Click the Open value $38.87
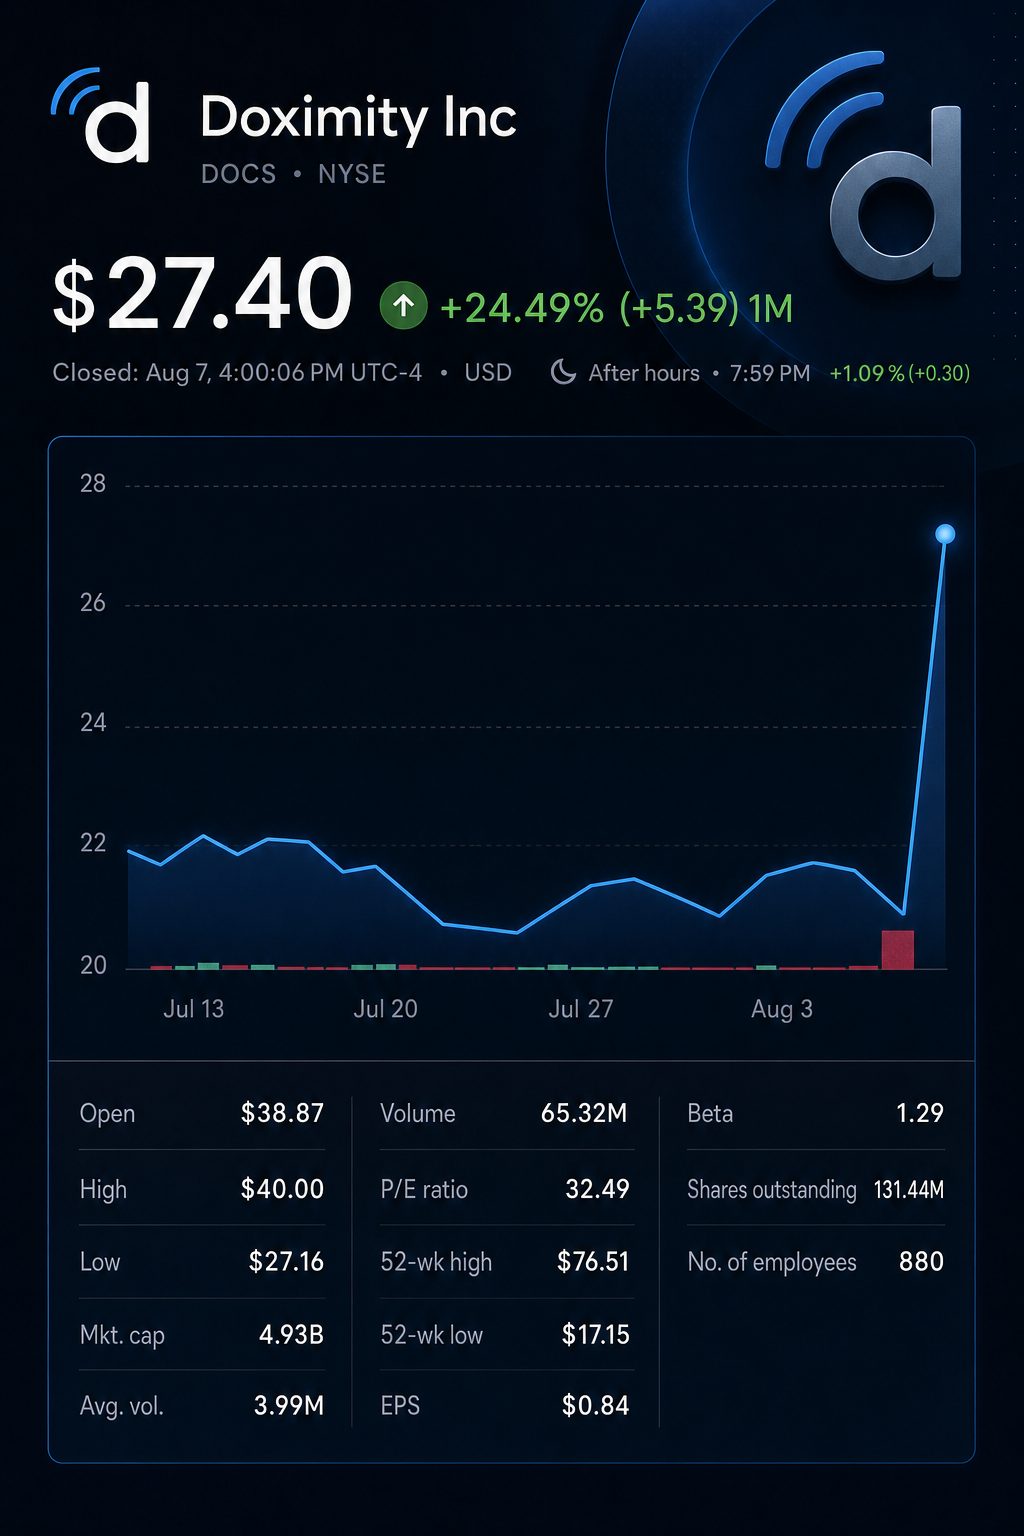The image size is (1024, 1536). [282, 1113]
